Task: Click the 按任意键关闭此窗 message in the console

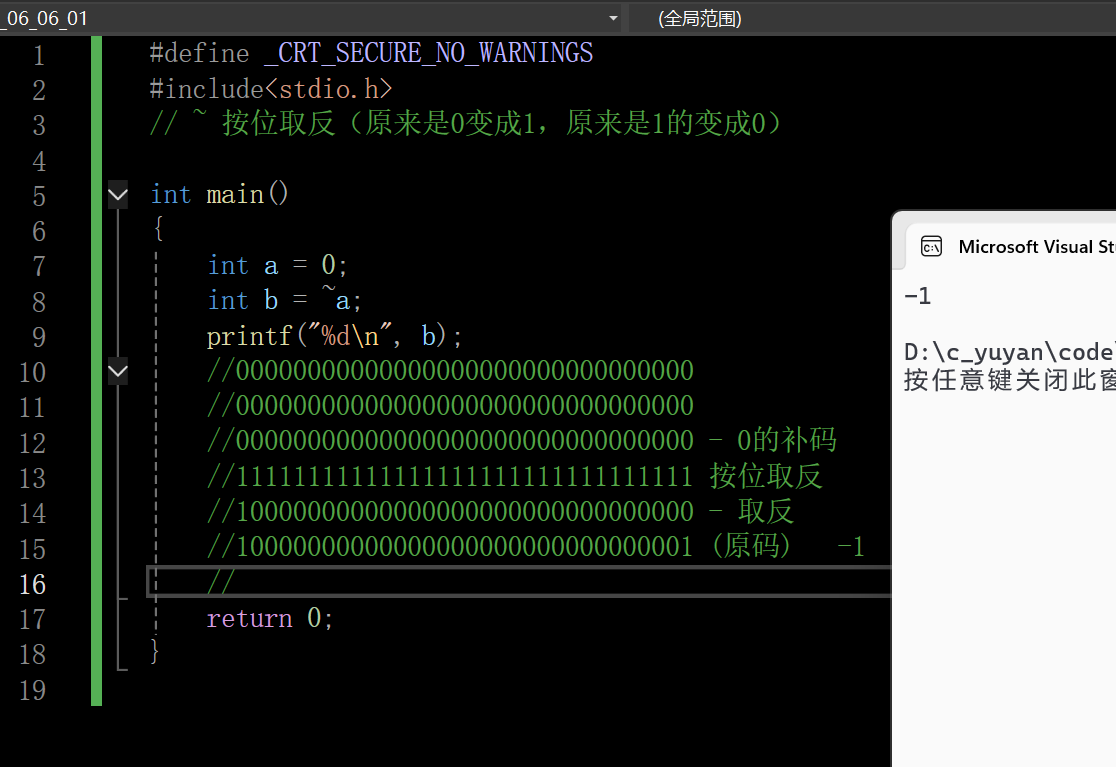Action: (x=1009, y=380)
